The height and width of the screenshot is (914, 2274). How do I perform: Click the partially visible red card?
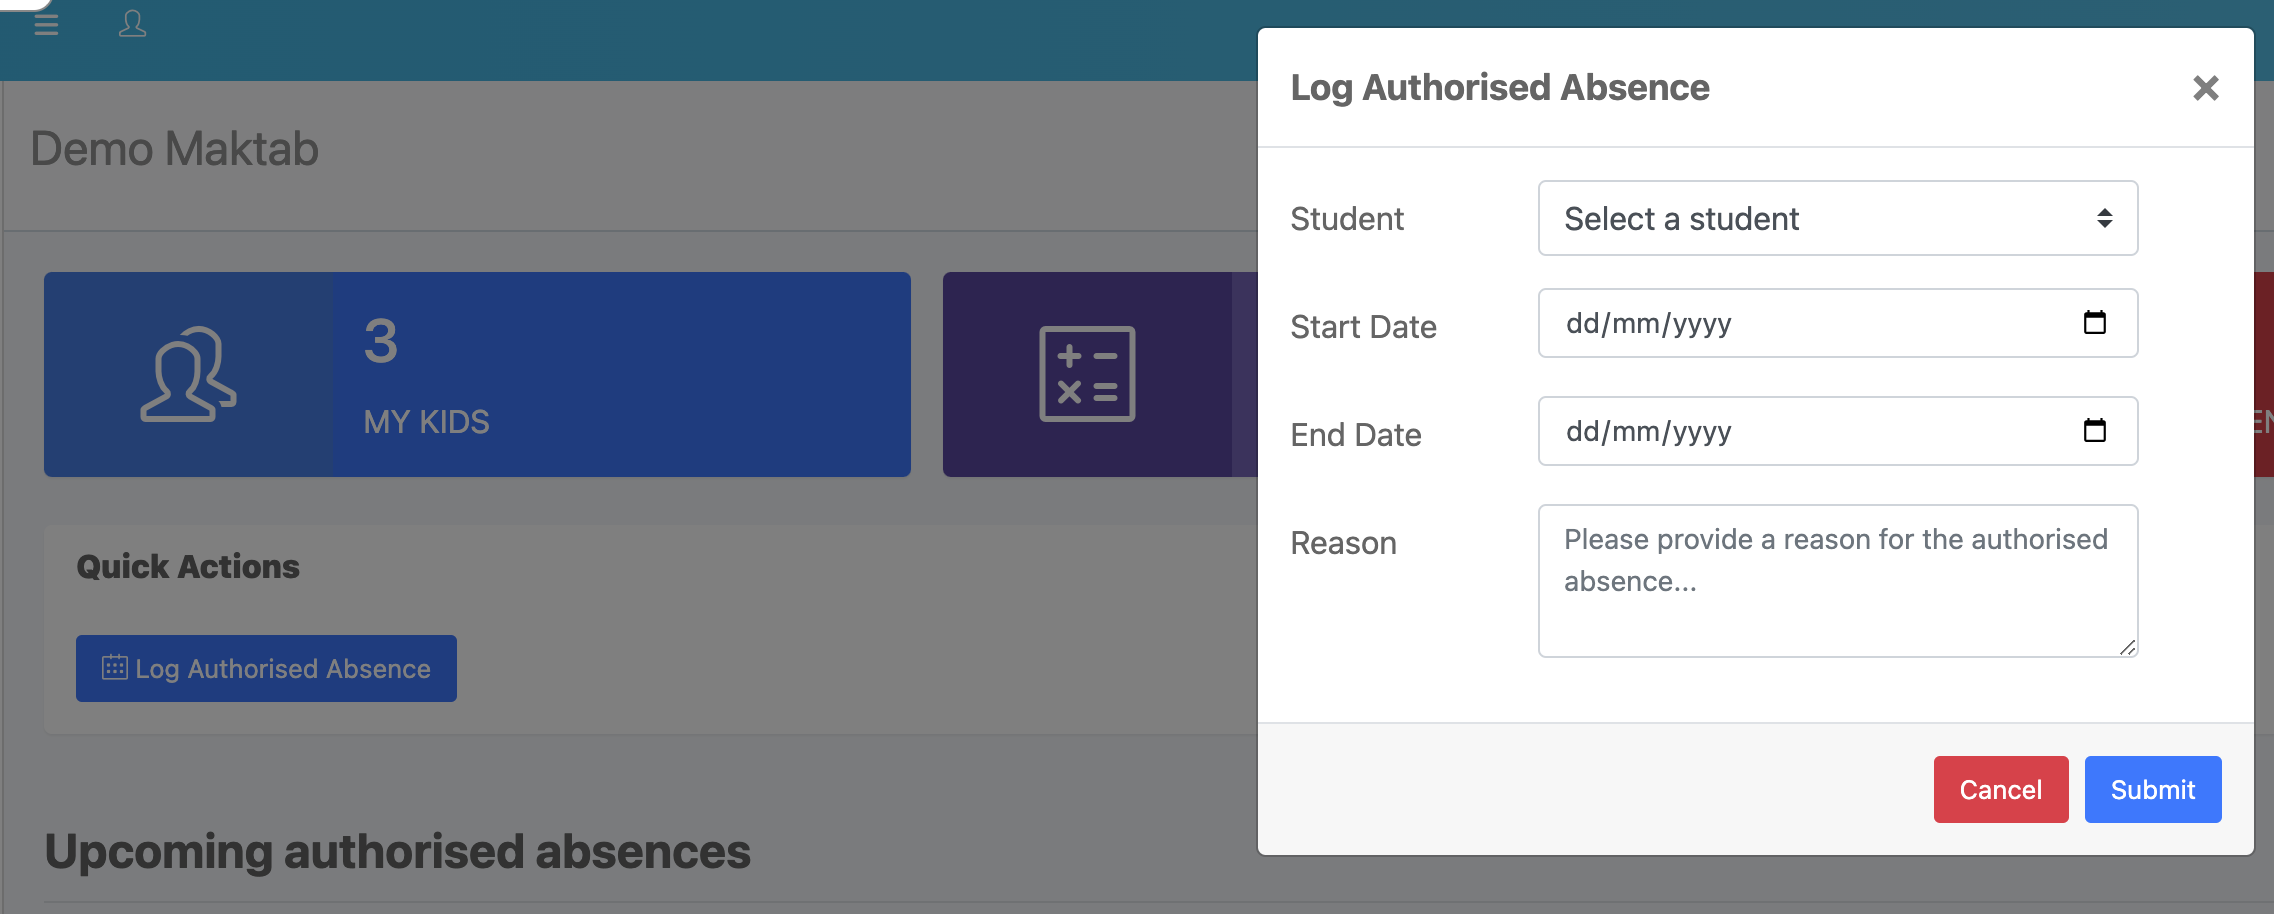tap(2264, 374)
